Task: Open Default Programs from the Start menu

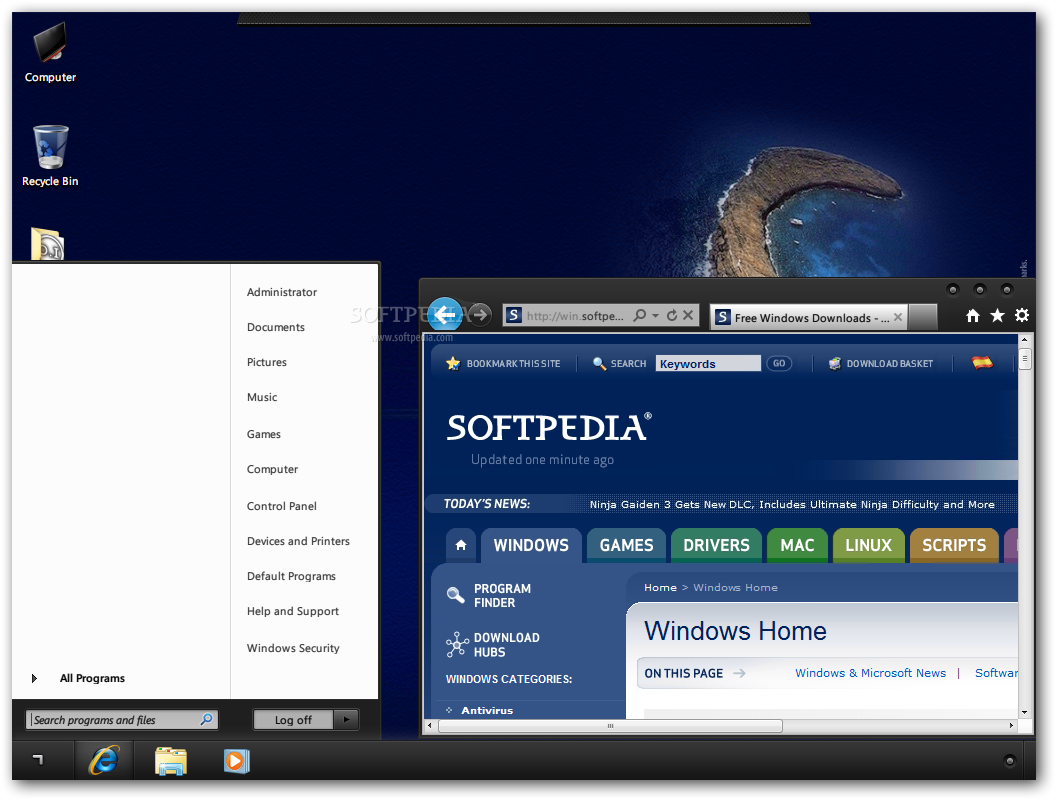Action: pyautogui.click(x=291, y=576)
